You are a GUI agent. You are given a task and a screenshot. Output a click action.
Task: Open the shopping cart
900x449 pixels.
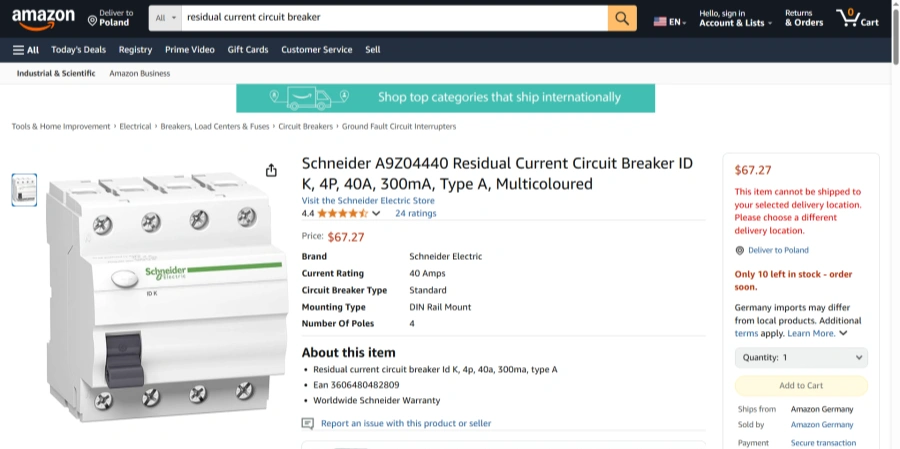click(857, 18)
